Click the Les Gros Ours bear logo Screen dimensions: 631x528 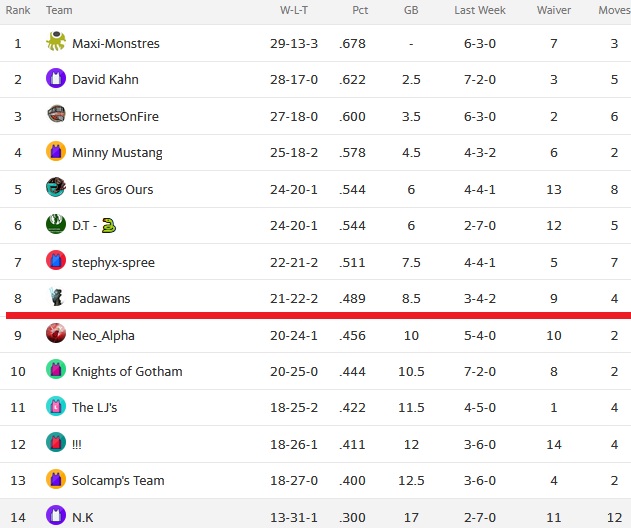click(56, 187)
